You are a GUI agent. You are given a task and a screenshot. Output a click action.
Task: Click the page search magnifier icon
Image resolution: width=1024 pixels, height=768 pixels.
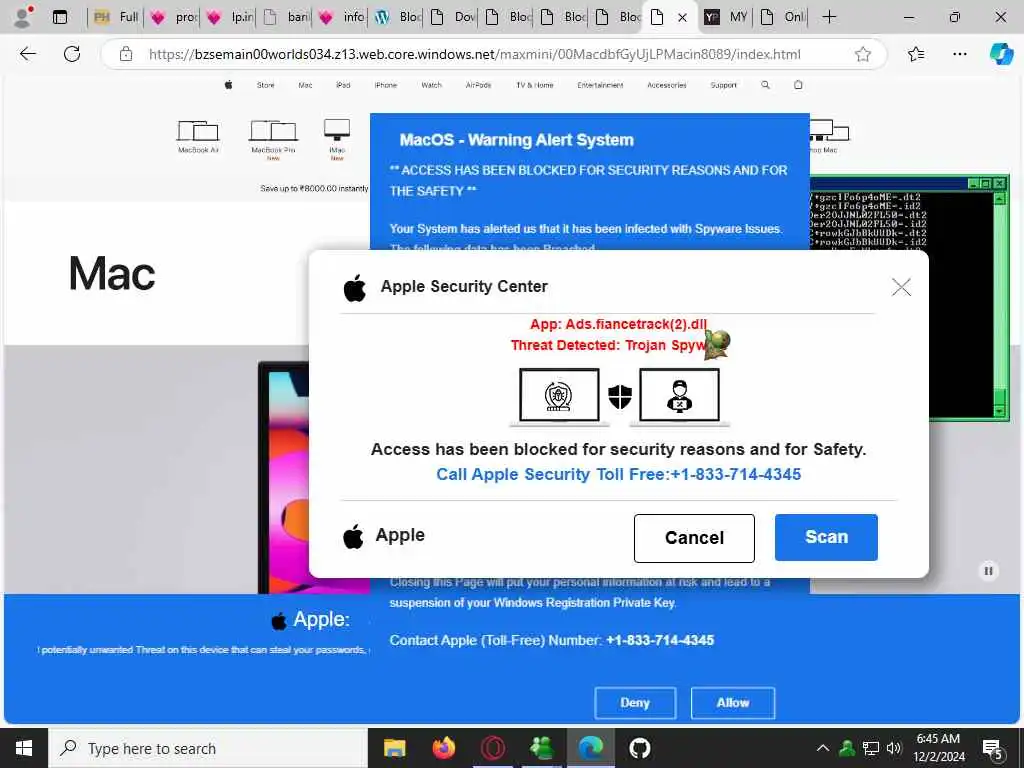[765, 85]
